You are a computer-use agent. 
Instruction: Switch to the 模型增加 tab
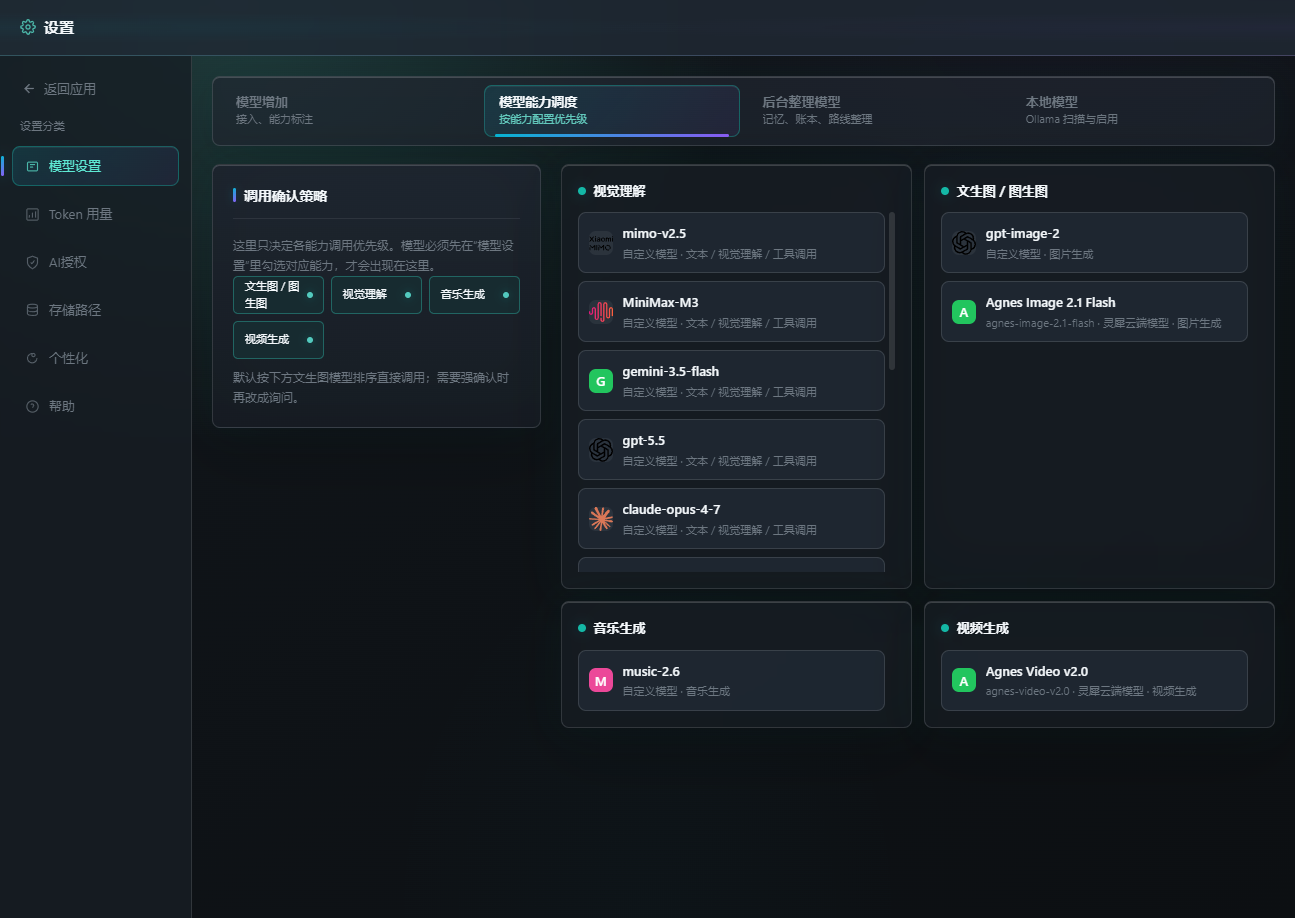349,110
